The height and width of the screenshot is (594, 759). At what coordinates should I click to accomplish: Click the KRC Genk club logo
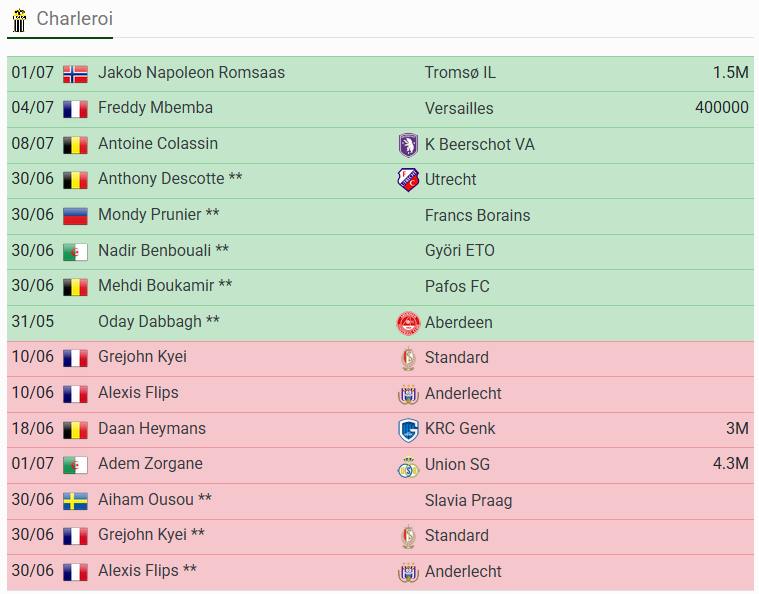408,429
